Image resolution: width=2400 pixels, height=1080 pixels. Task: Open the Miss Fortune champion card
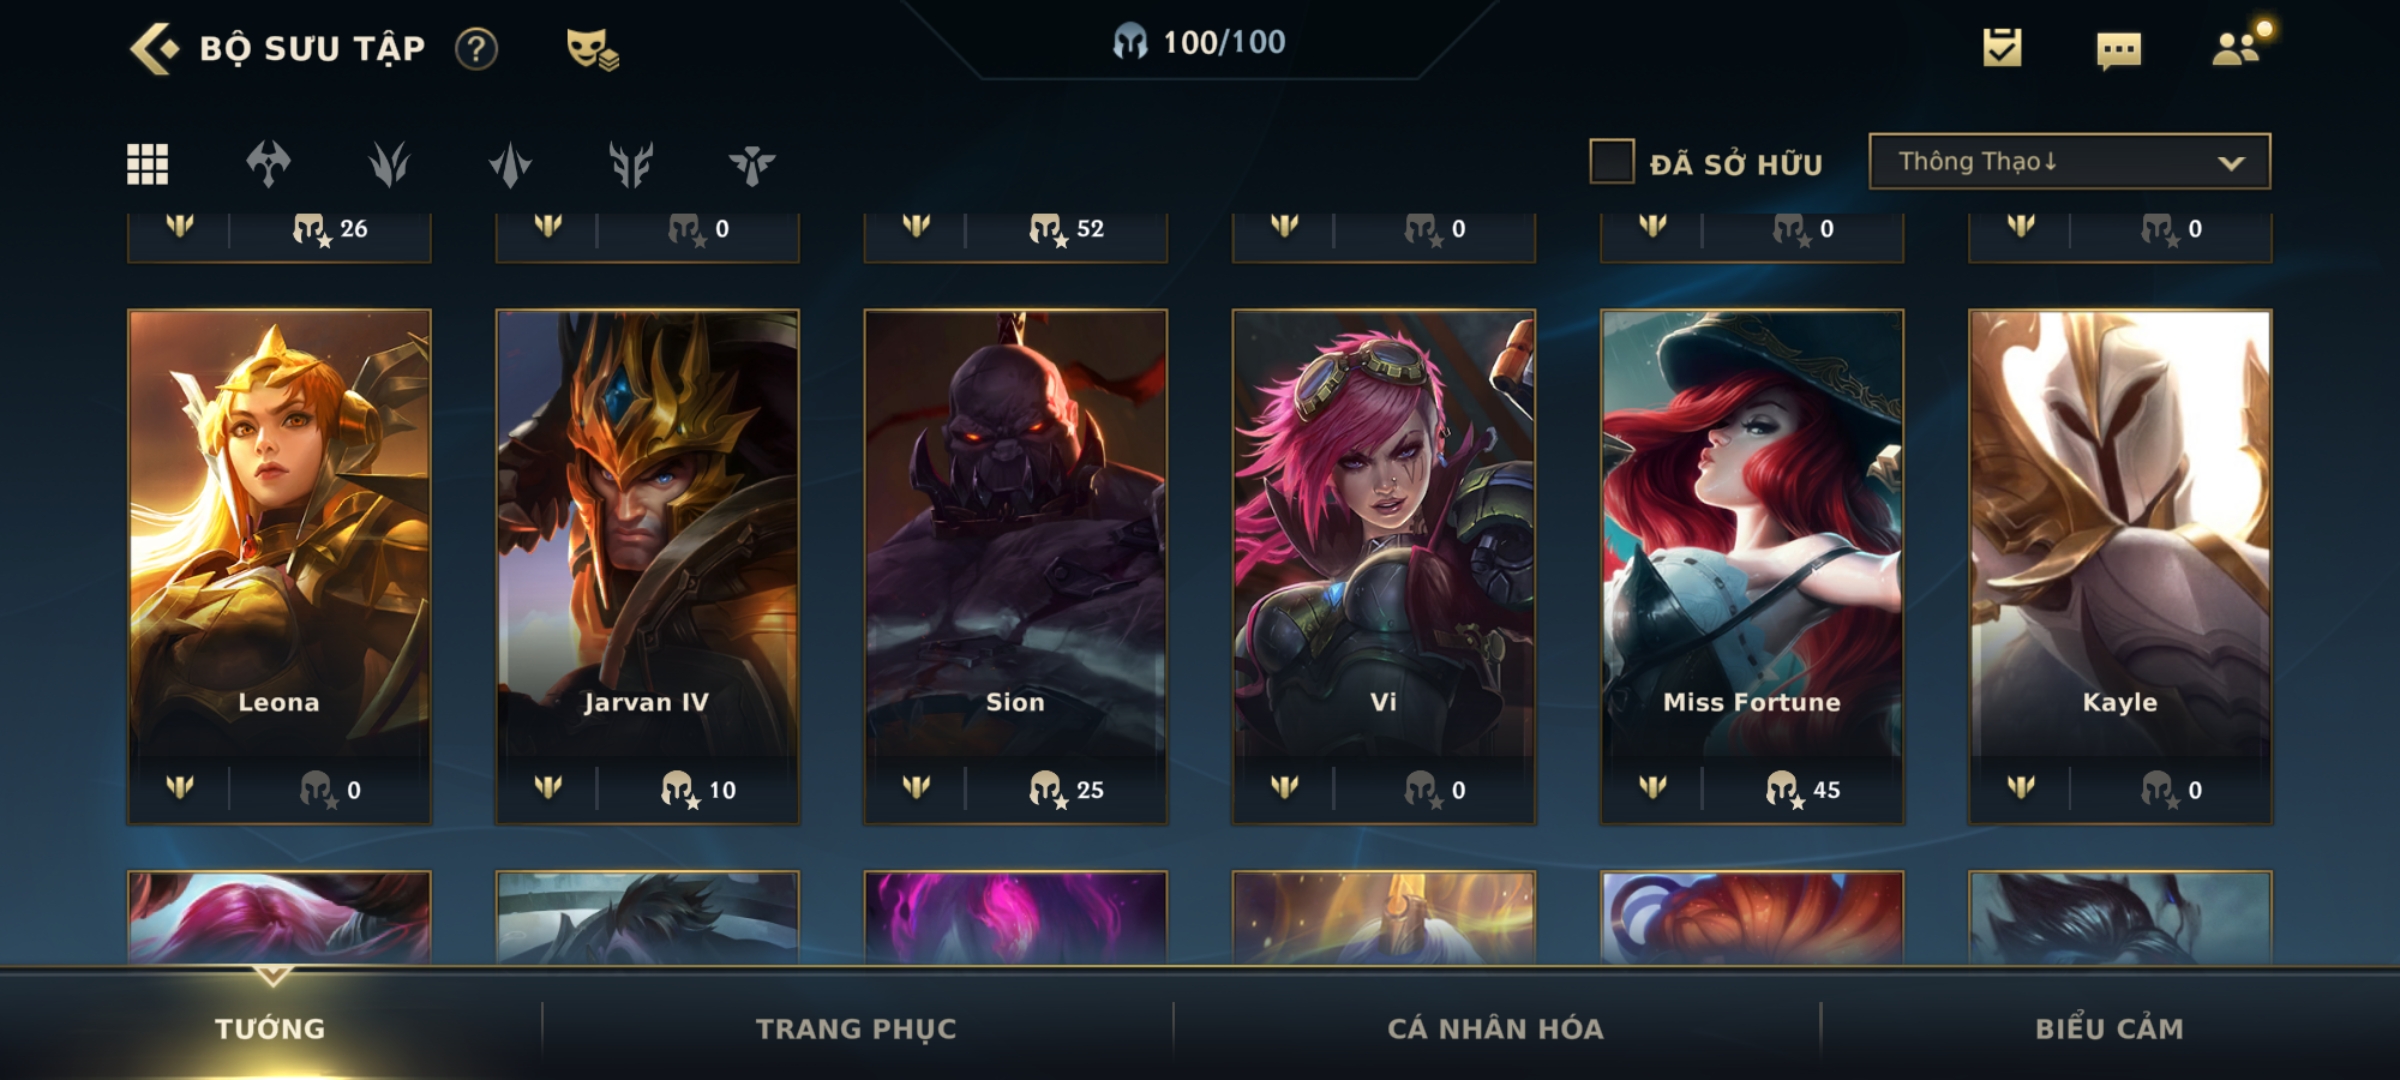[x=1752, y=567]
